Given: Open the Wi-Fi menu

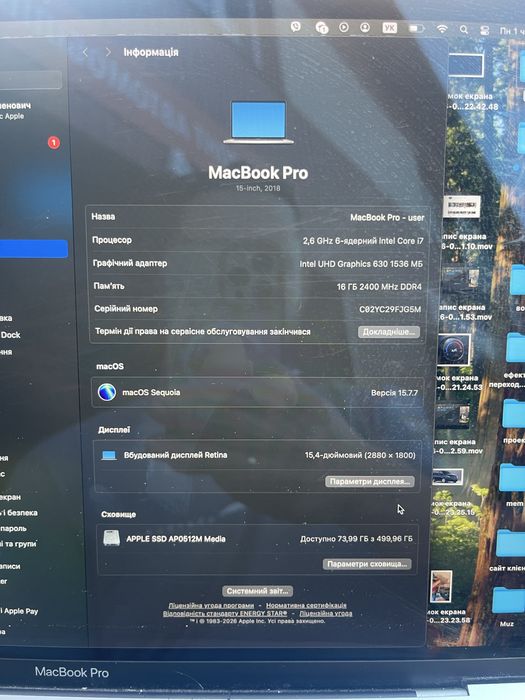Looking at the screenshot, I should 442,29.
